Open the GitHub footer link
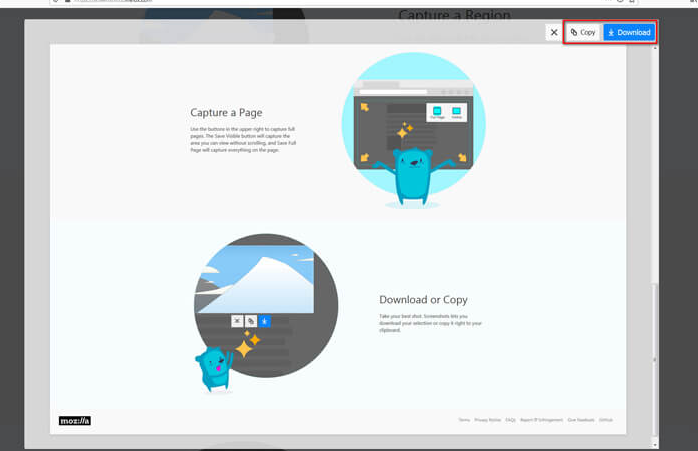This screenshot has width=698, height=451. click(x=606, y=420)
